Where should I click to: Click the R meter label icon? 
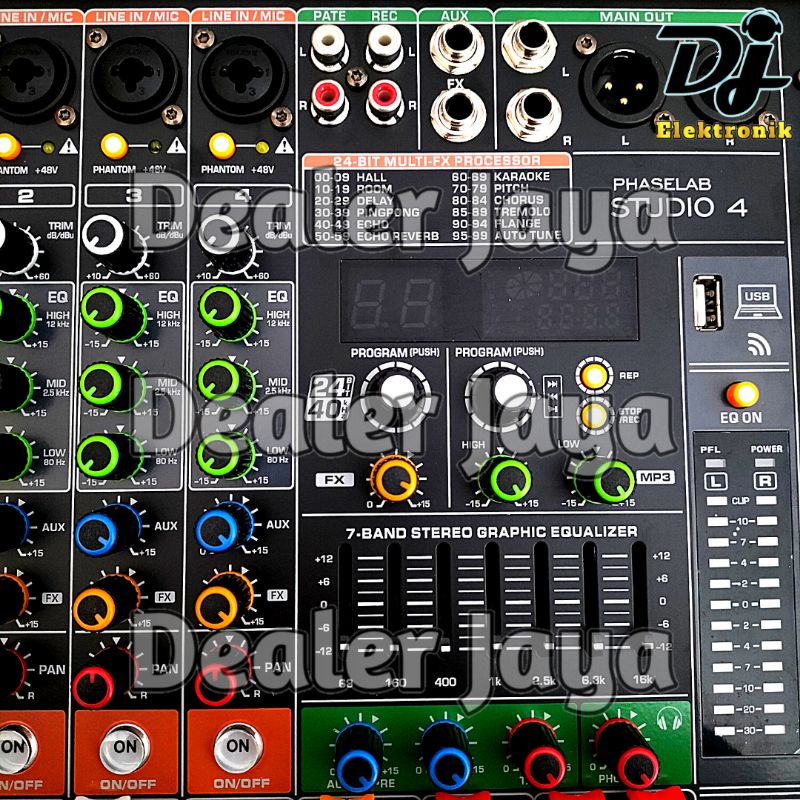tap(765, 481)
